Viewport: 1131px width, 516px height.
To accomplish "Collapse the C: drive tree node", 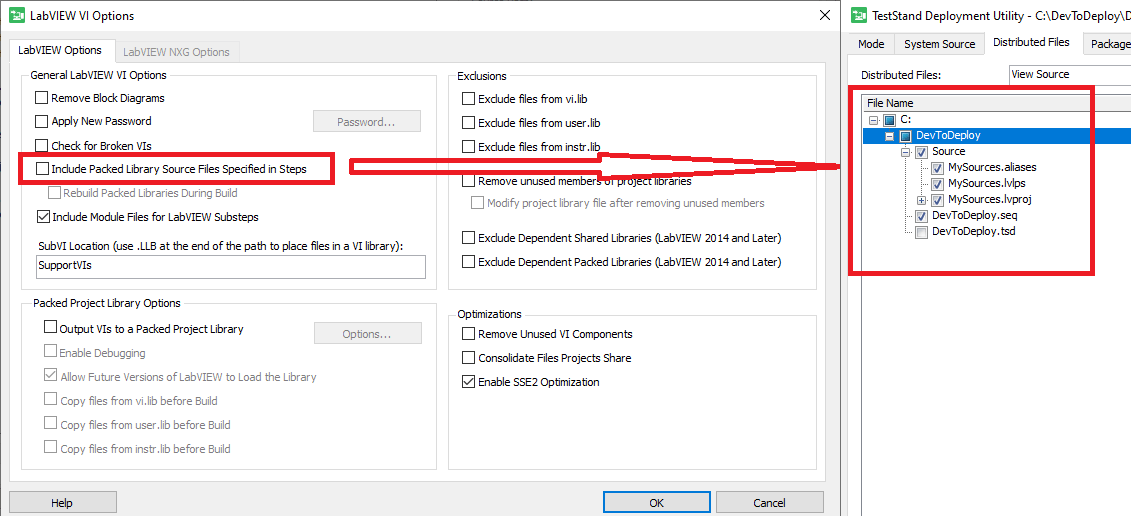I will coord(874,120).
